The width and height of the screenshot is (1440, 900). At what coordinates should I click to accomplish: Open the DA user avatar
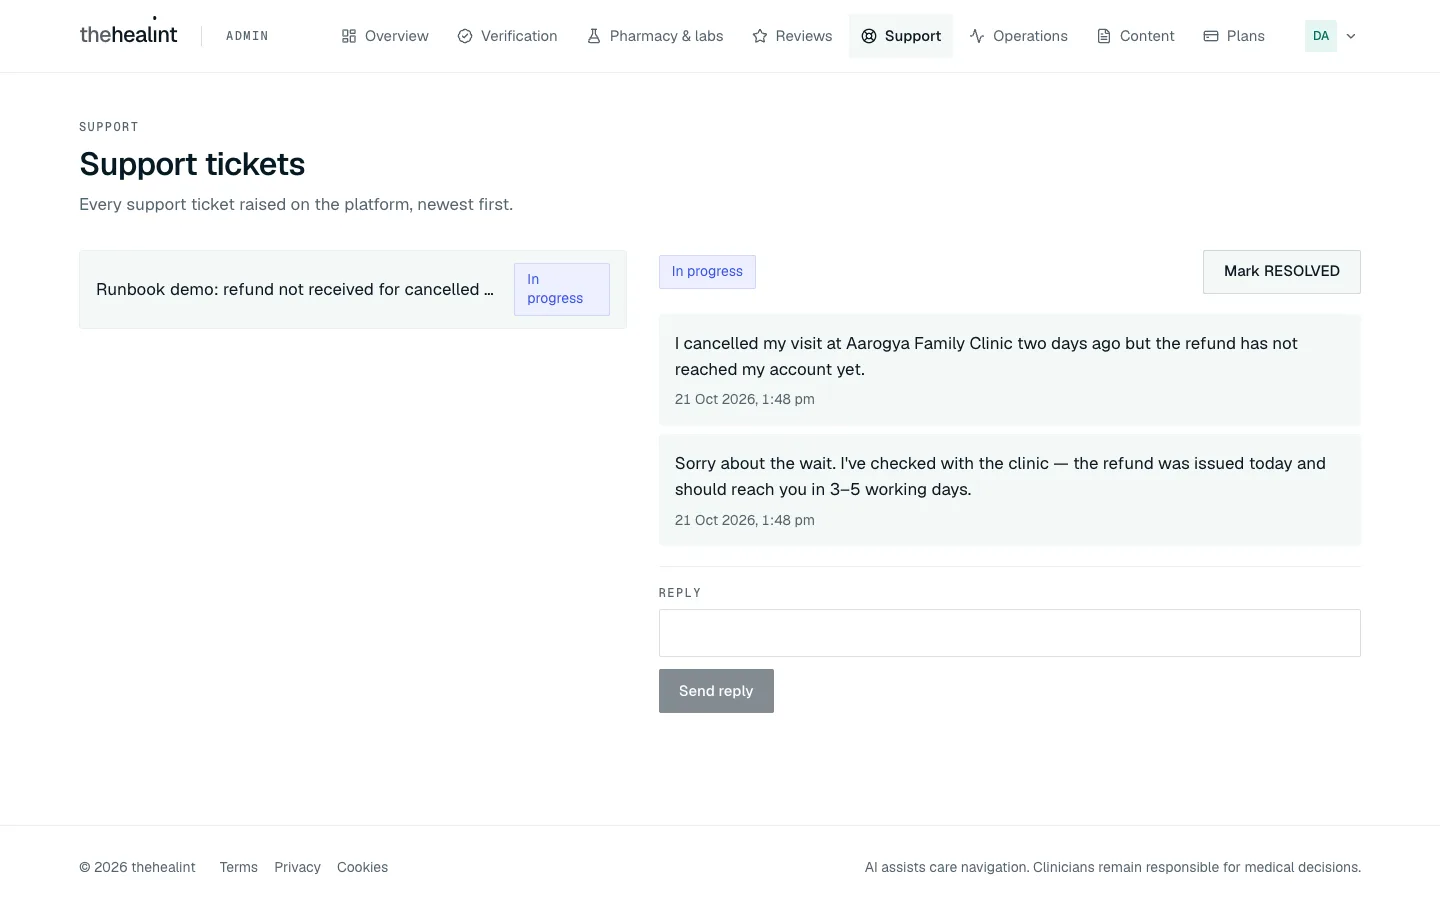coord(1321,36)
